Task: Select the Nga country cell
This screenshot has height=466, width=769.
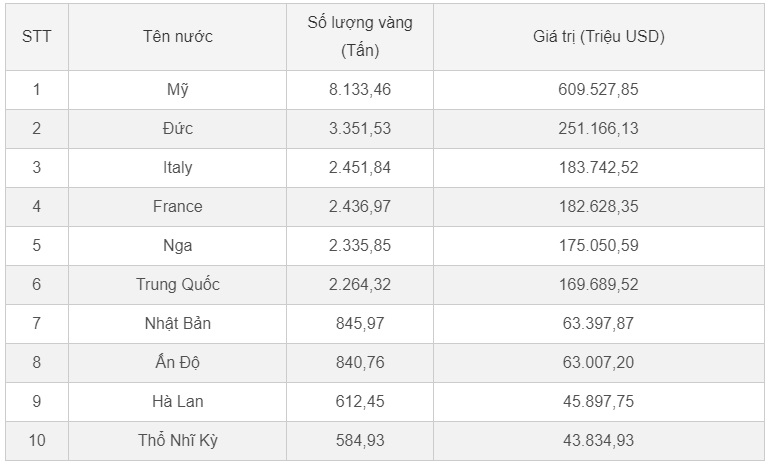Action: 177,245
